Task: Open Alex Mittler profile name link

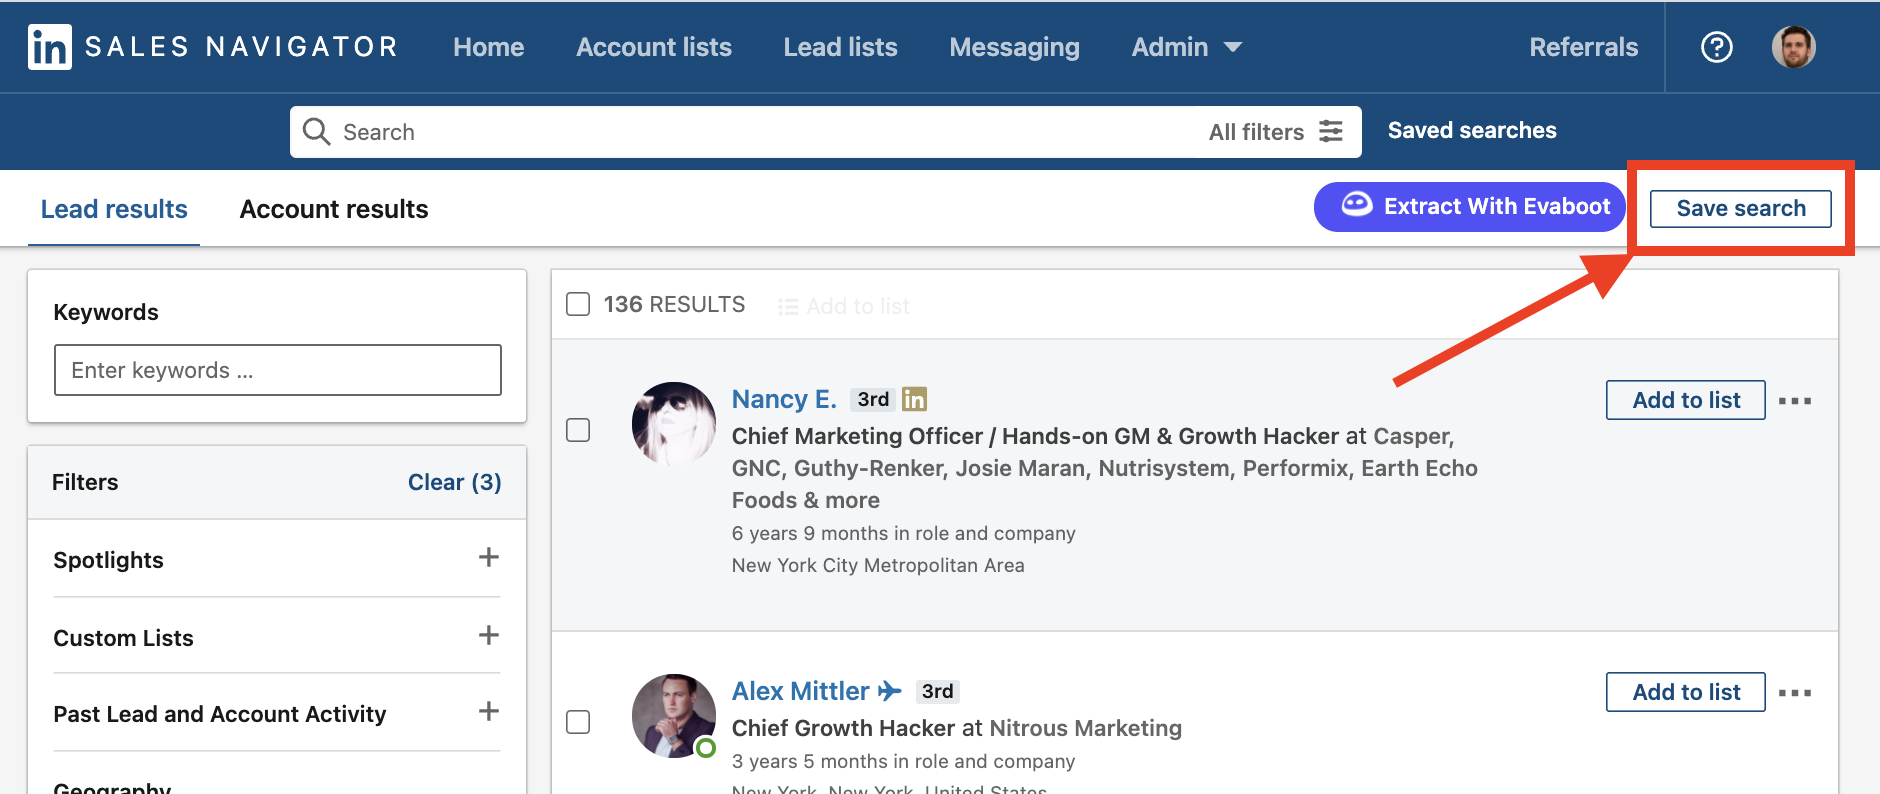Action: (801, 691)
